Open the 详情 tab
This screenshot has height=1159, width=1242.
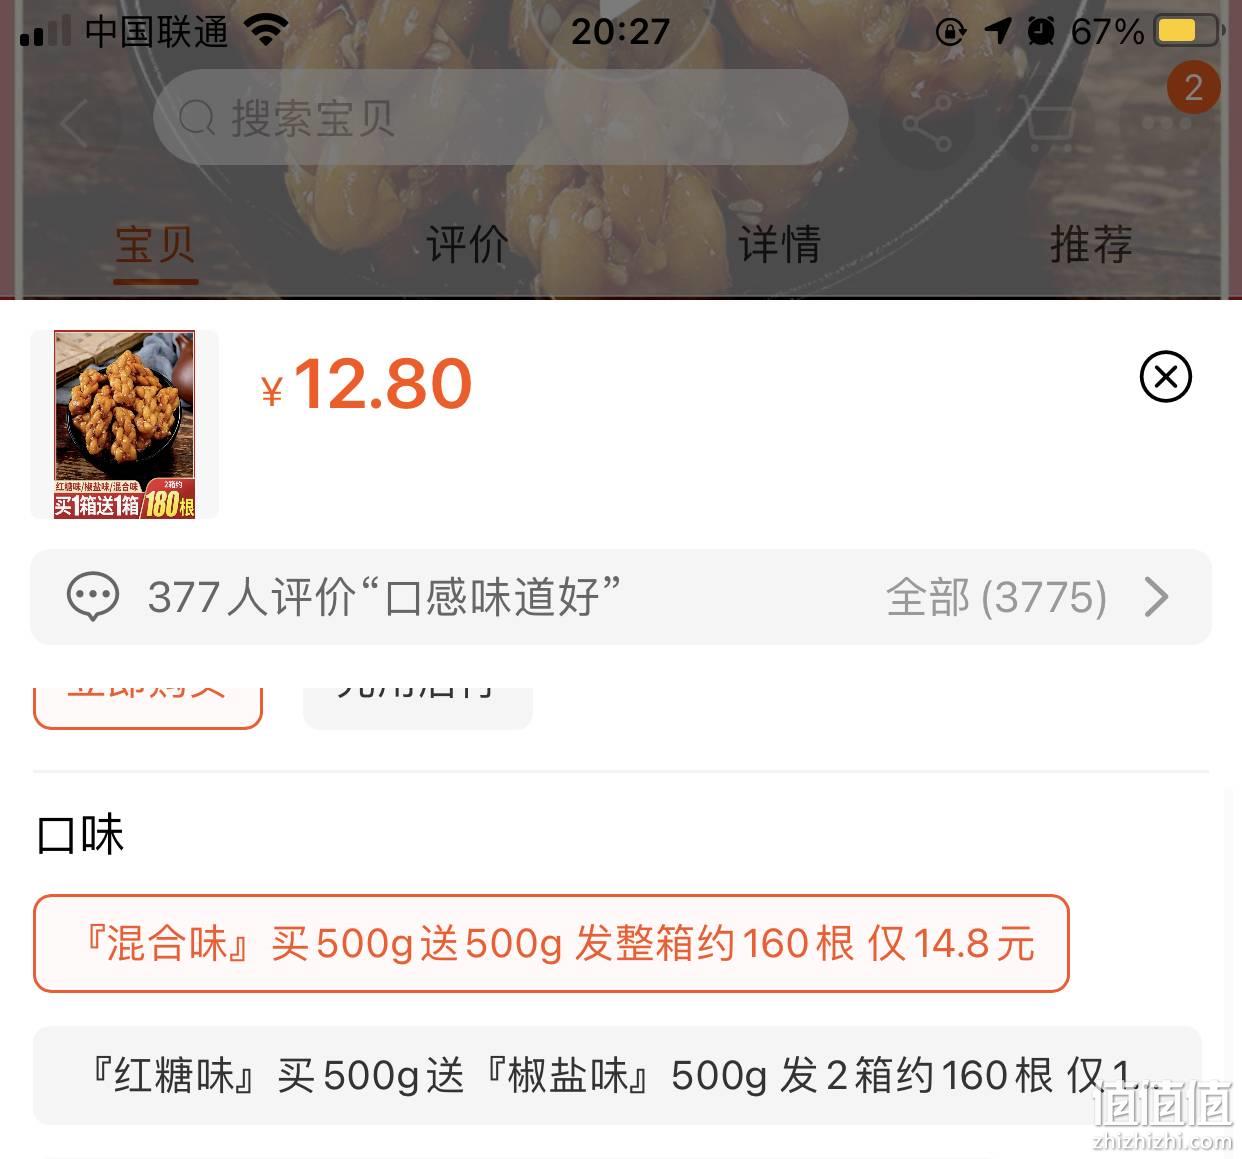pyautogui.click(x=779, y=245)
